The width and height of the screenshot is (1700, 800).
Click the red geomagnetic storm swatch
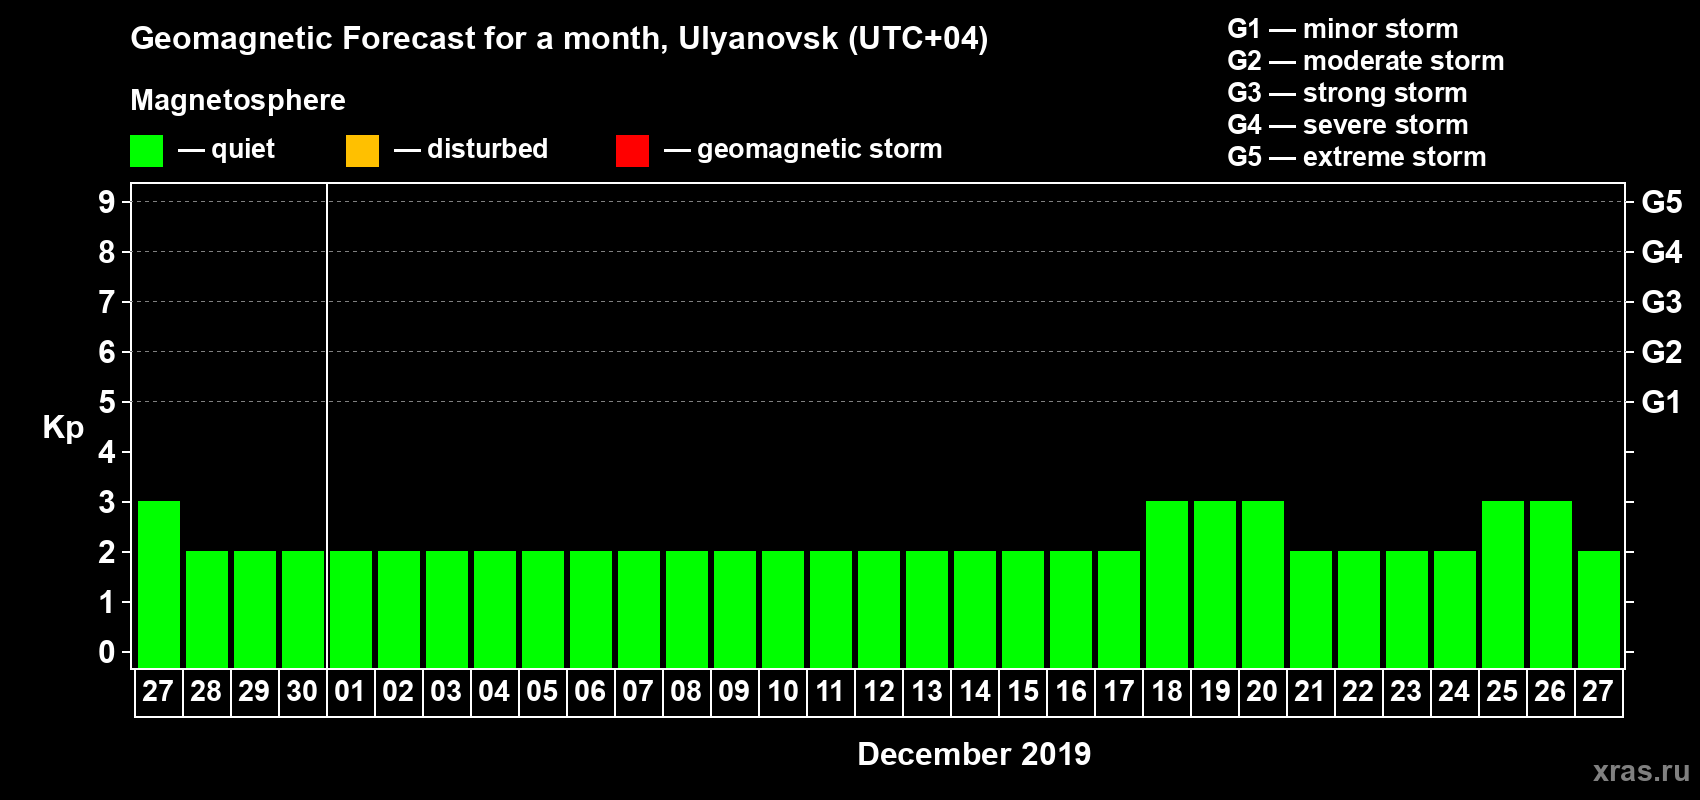pos(632,151)
